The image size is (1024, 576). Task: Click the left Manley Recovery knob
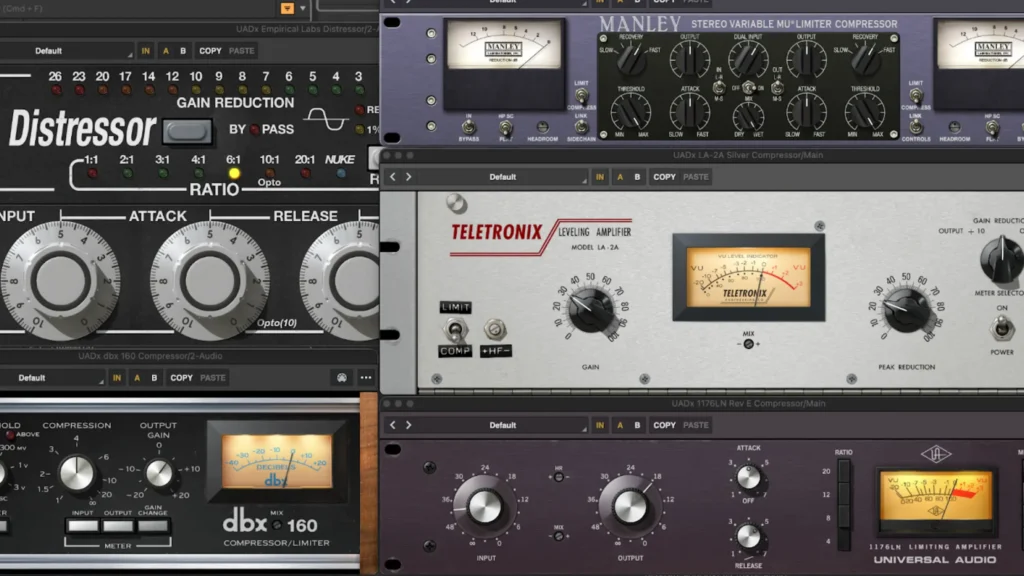point(631,60)
